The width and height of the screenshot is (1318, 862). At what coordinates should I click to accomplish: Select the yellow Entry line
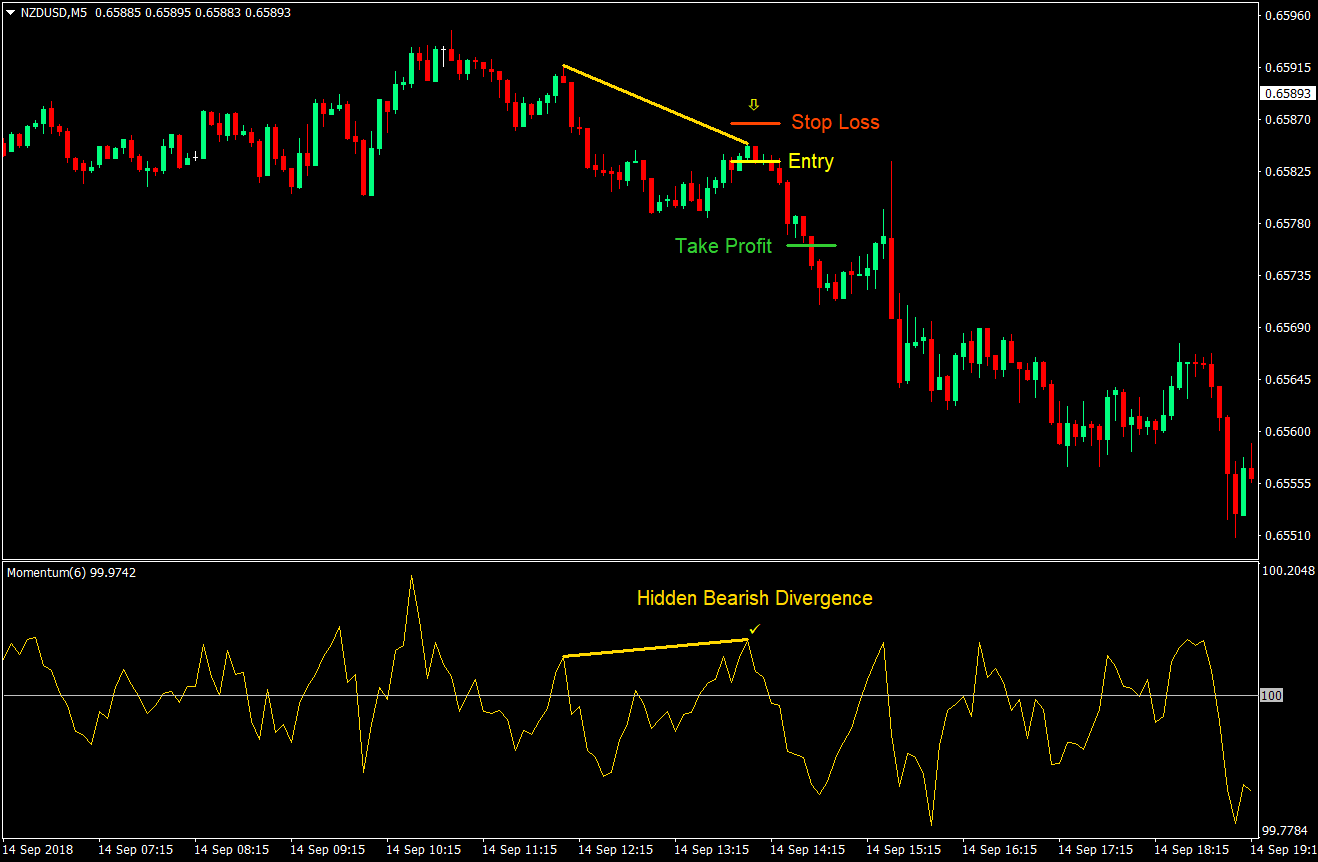(x=757, y=161)
